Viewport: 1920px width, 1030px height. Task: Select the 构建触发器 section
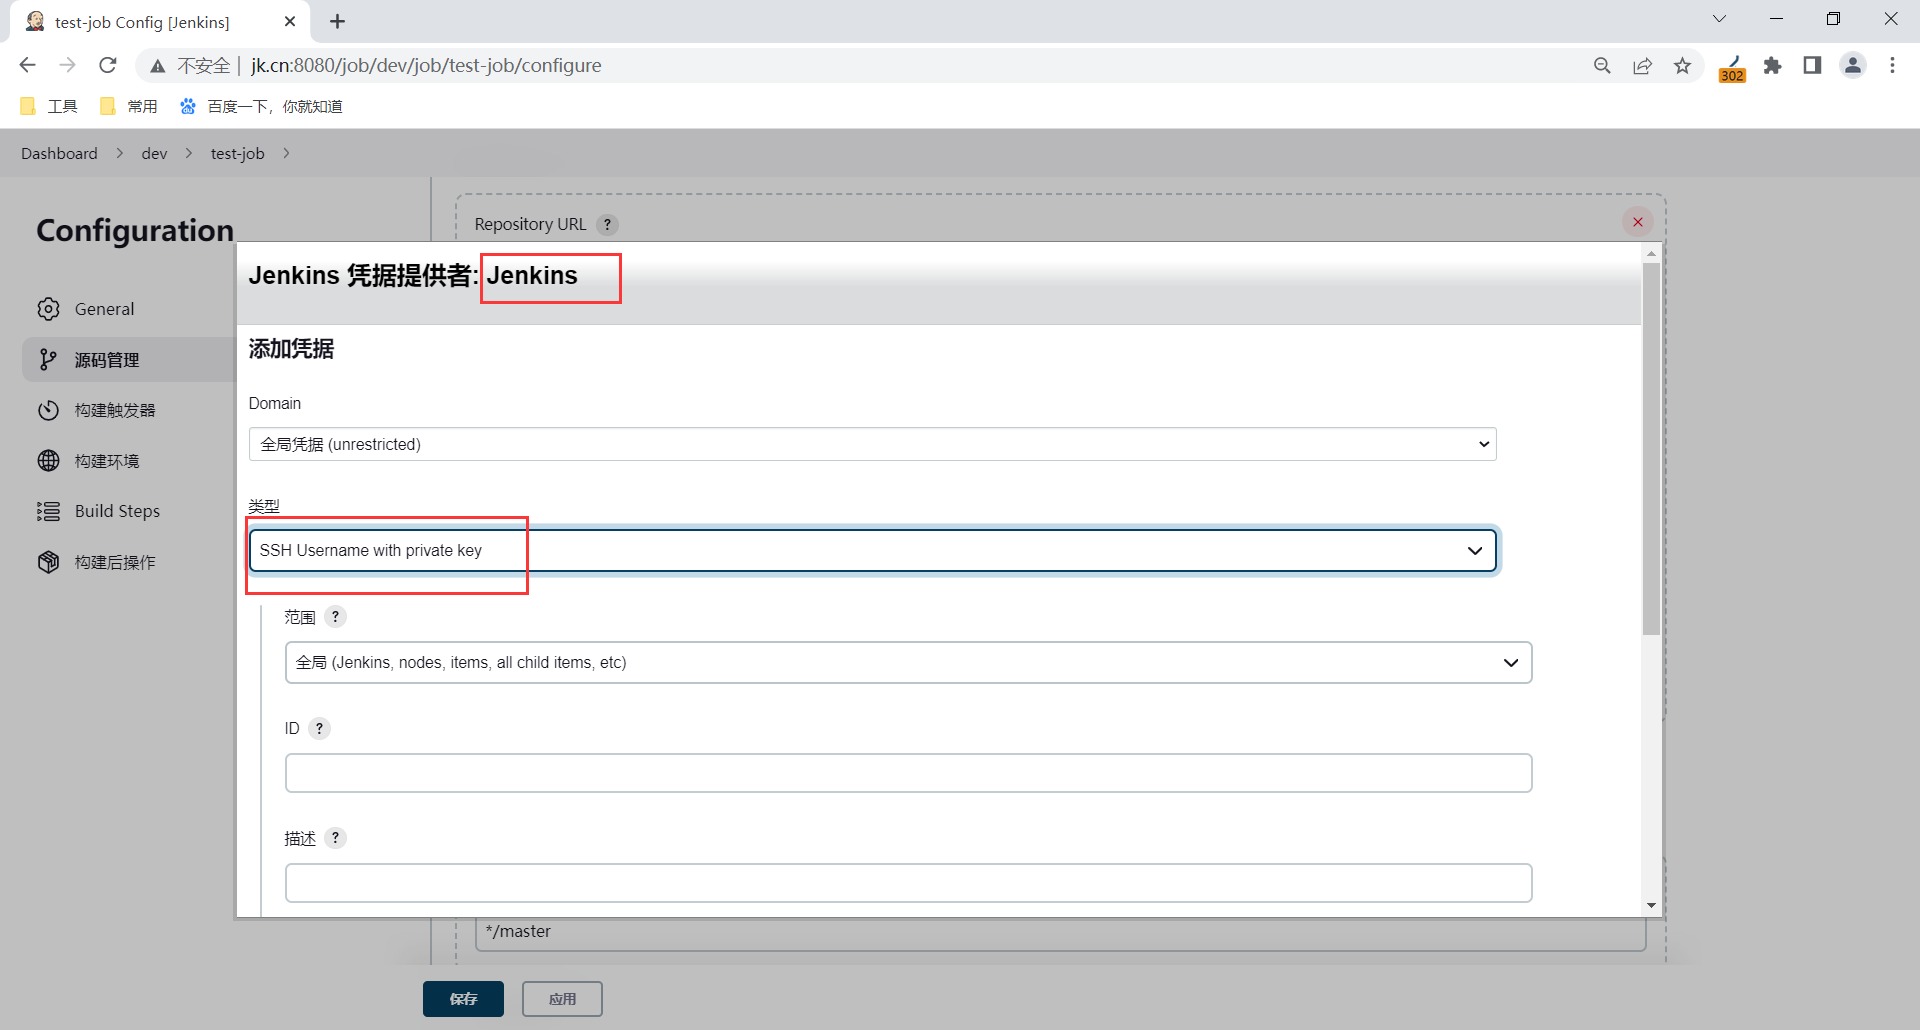pos(129,410)
